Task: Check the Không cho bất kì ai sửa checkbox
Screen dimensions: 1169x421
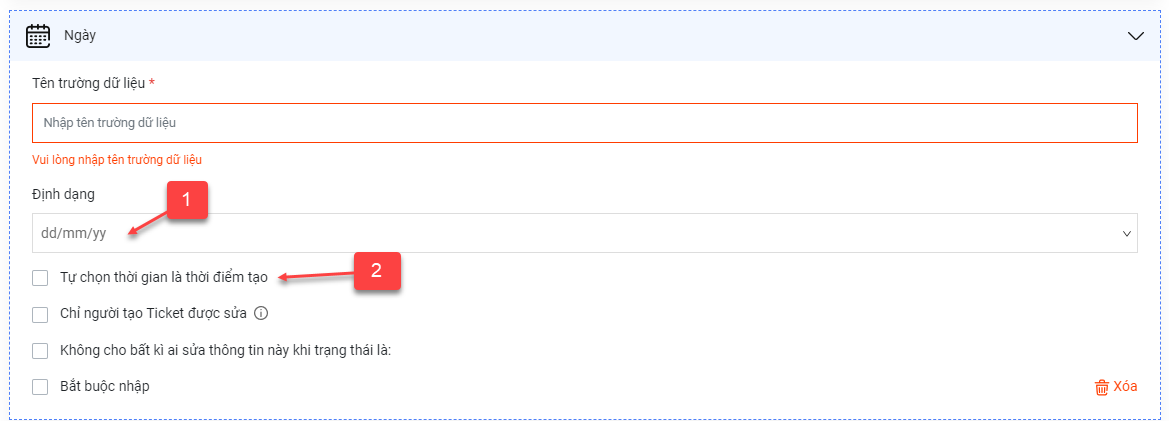Action: tap(40, 350)
